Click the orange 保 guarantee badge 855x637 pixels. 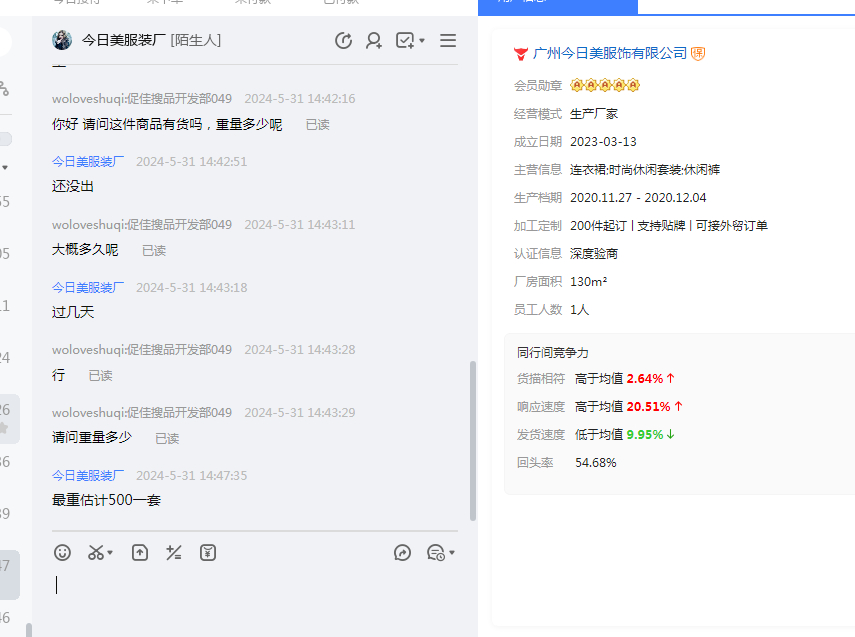click(698, 53)
